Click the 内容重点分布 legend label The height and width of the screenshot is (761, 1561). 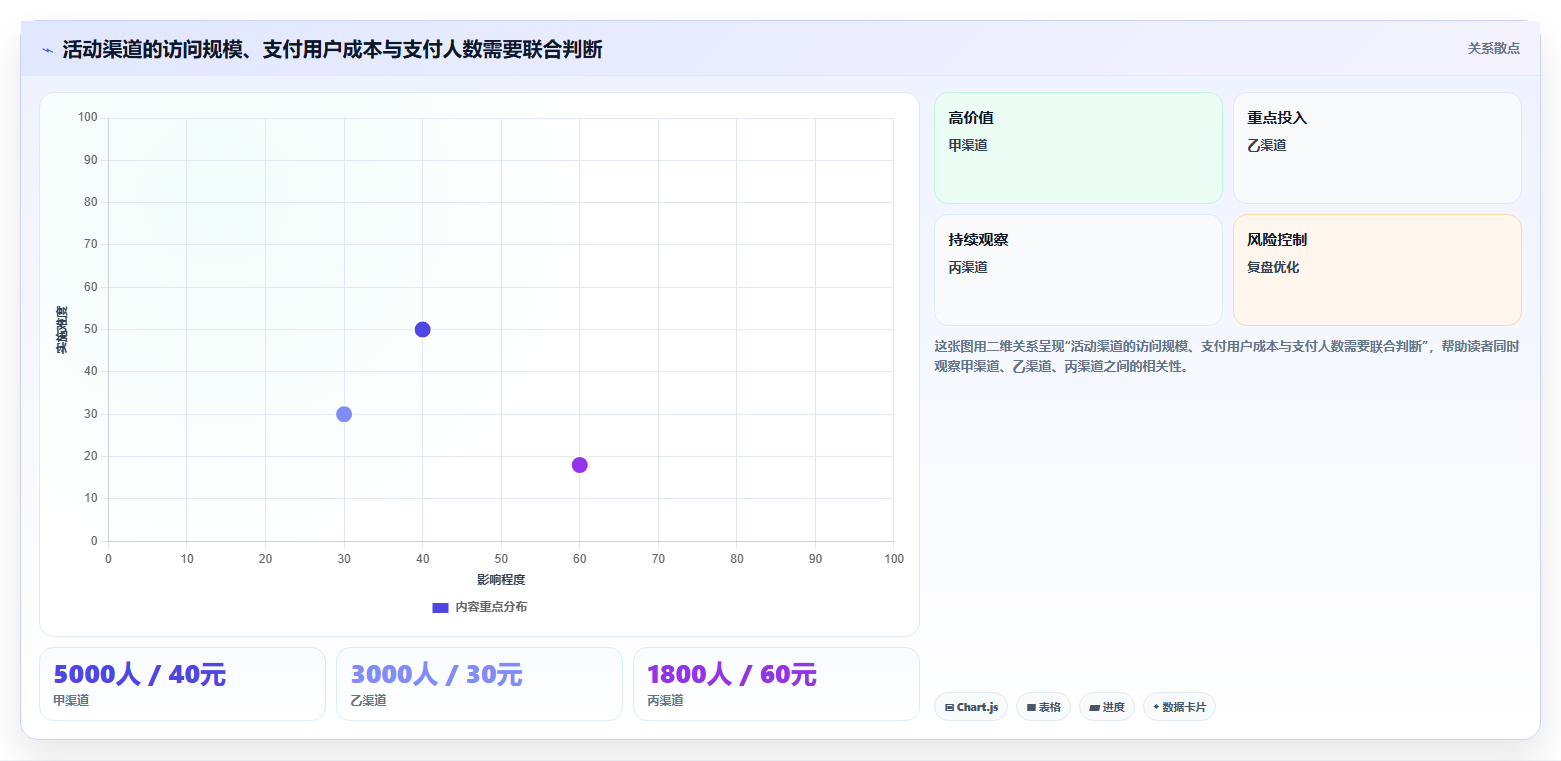(x=491, y=607)
